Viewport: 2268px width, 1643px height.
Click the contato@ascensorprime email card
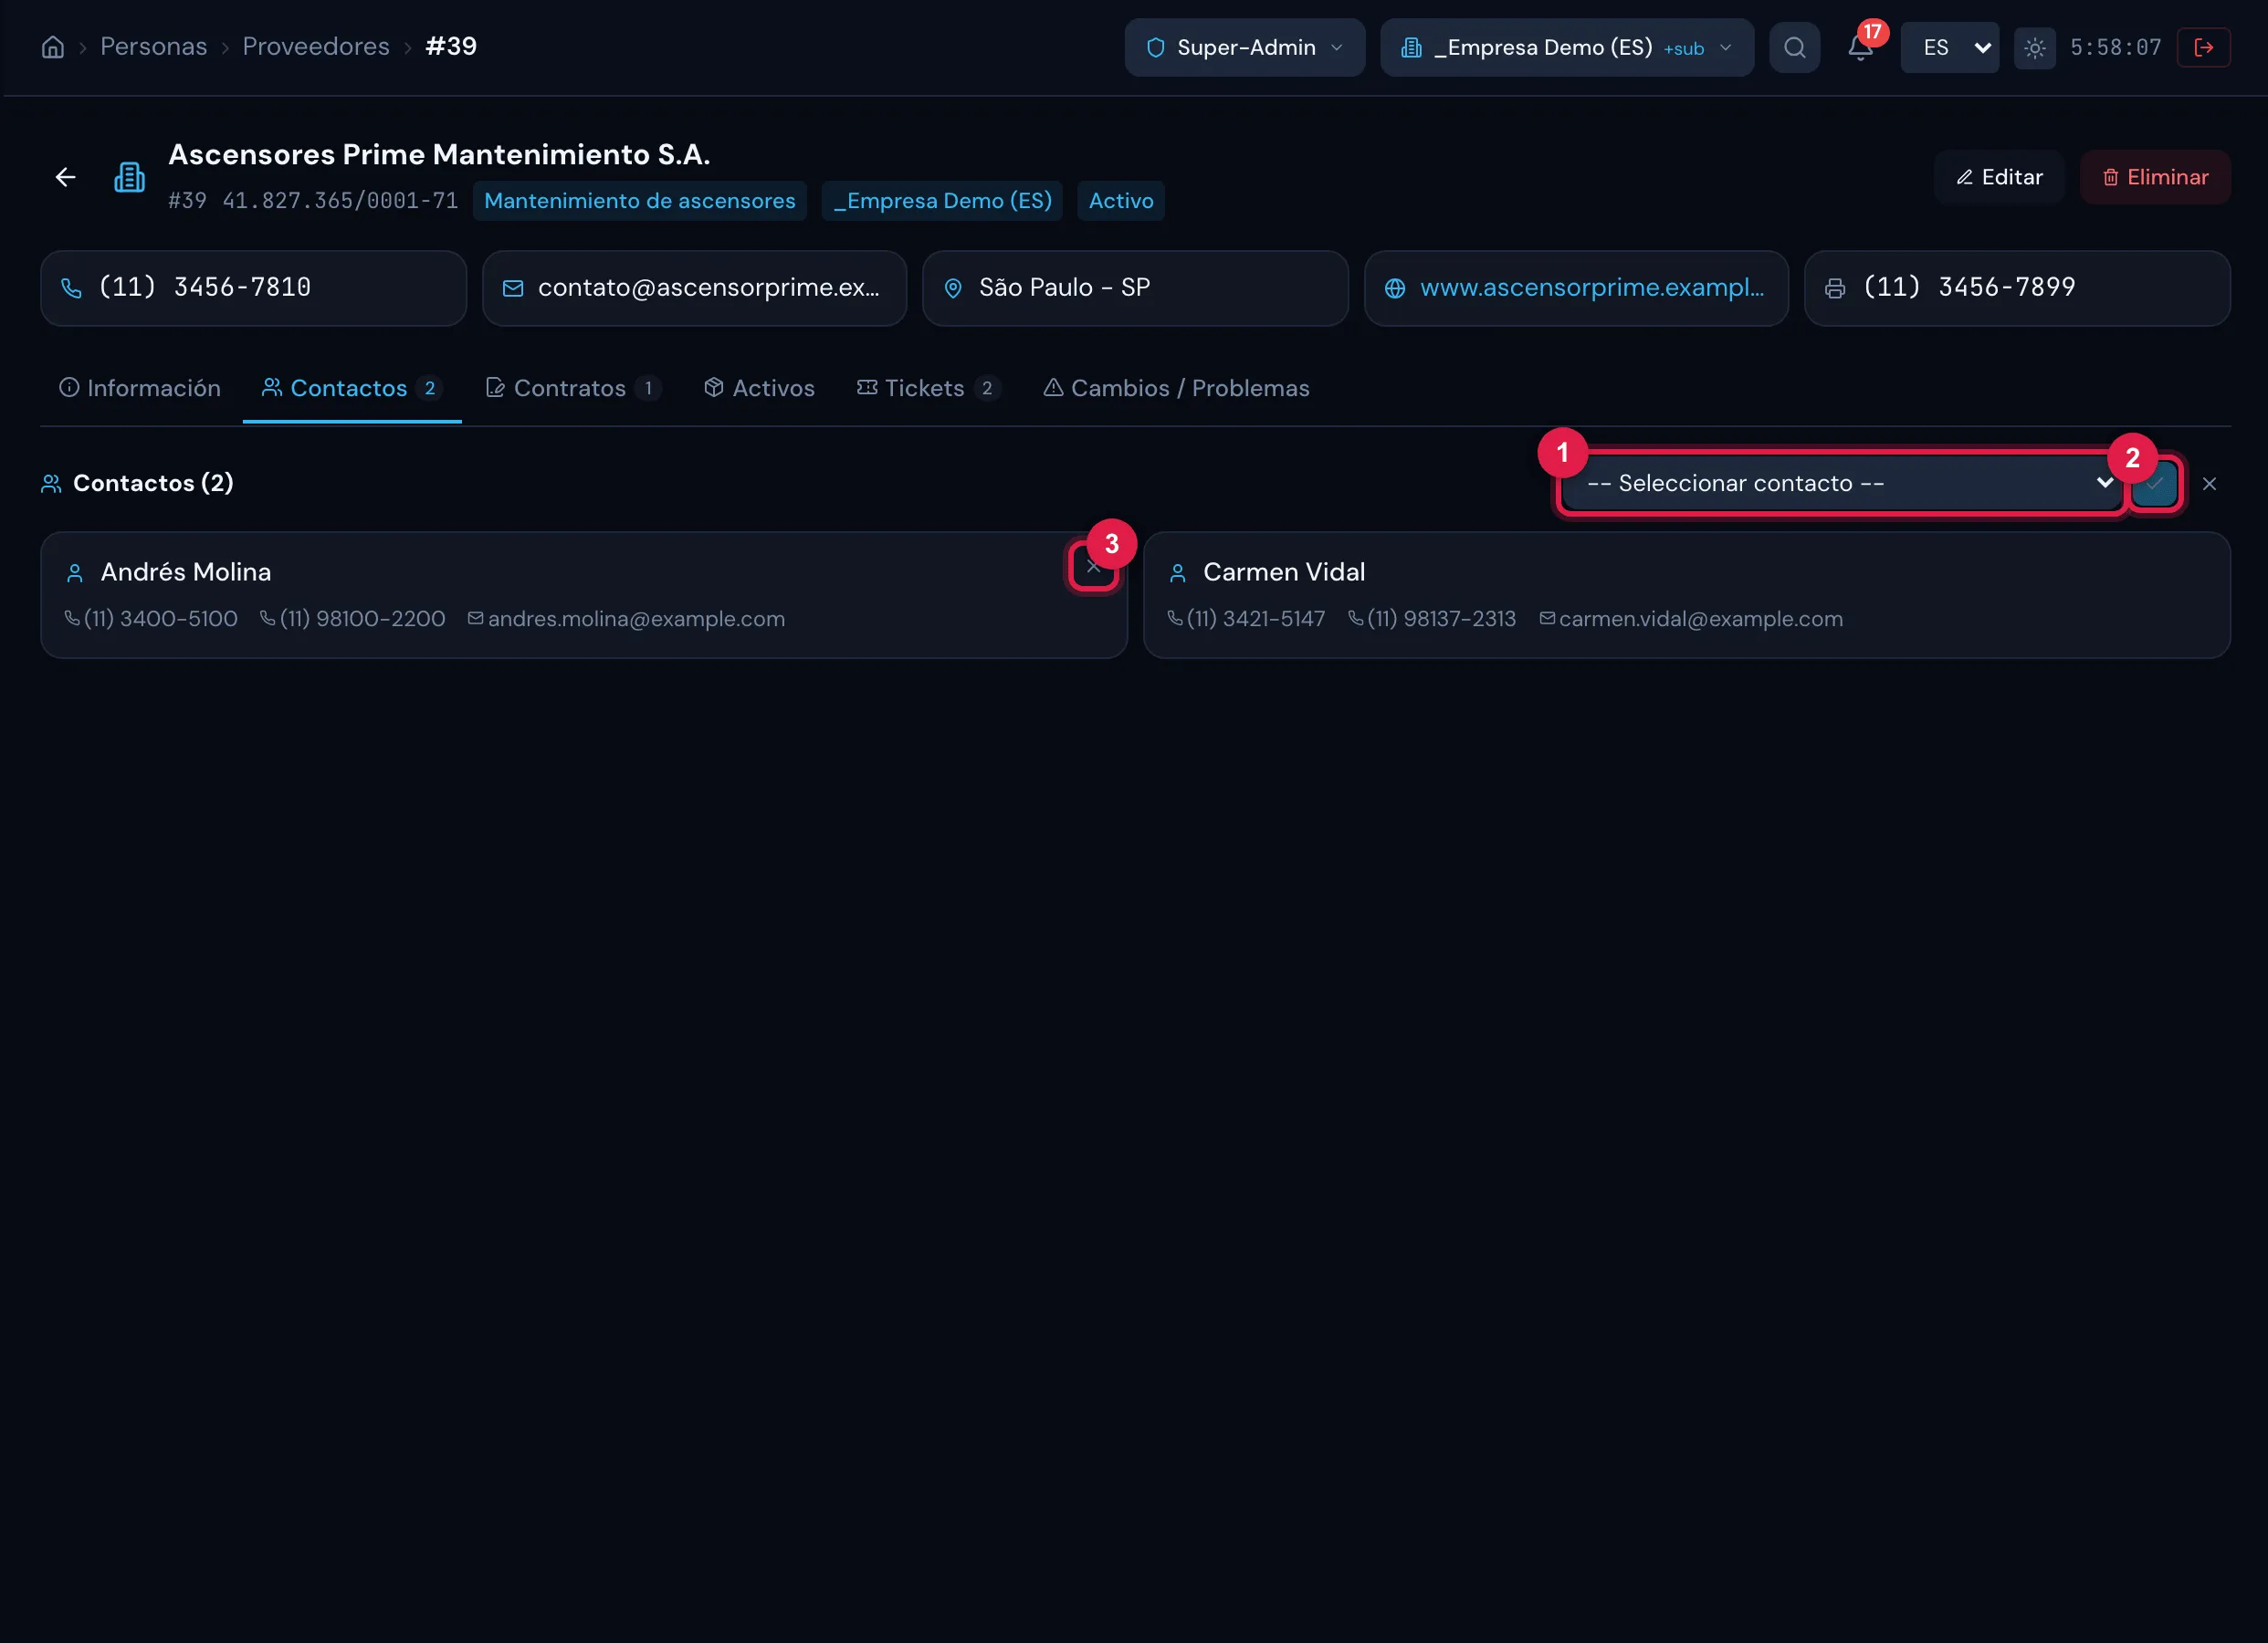(694, 288)
